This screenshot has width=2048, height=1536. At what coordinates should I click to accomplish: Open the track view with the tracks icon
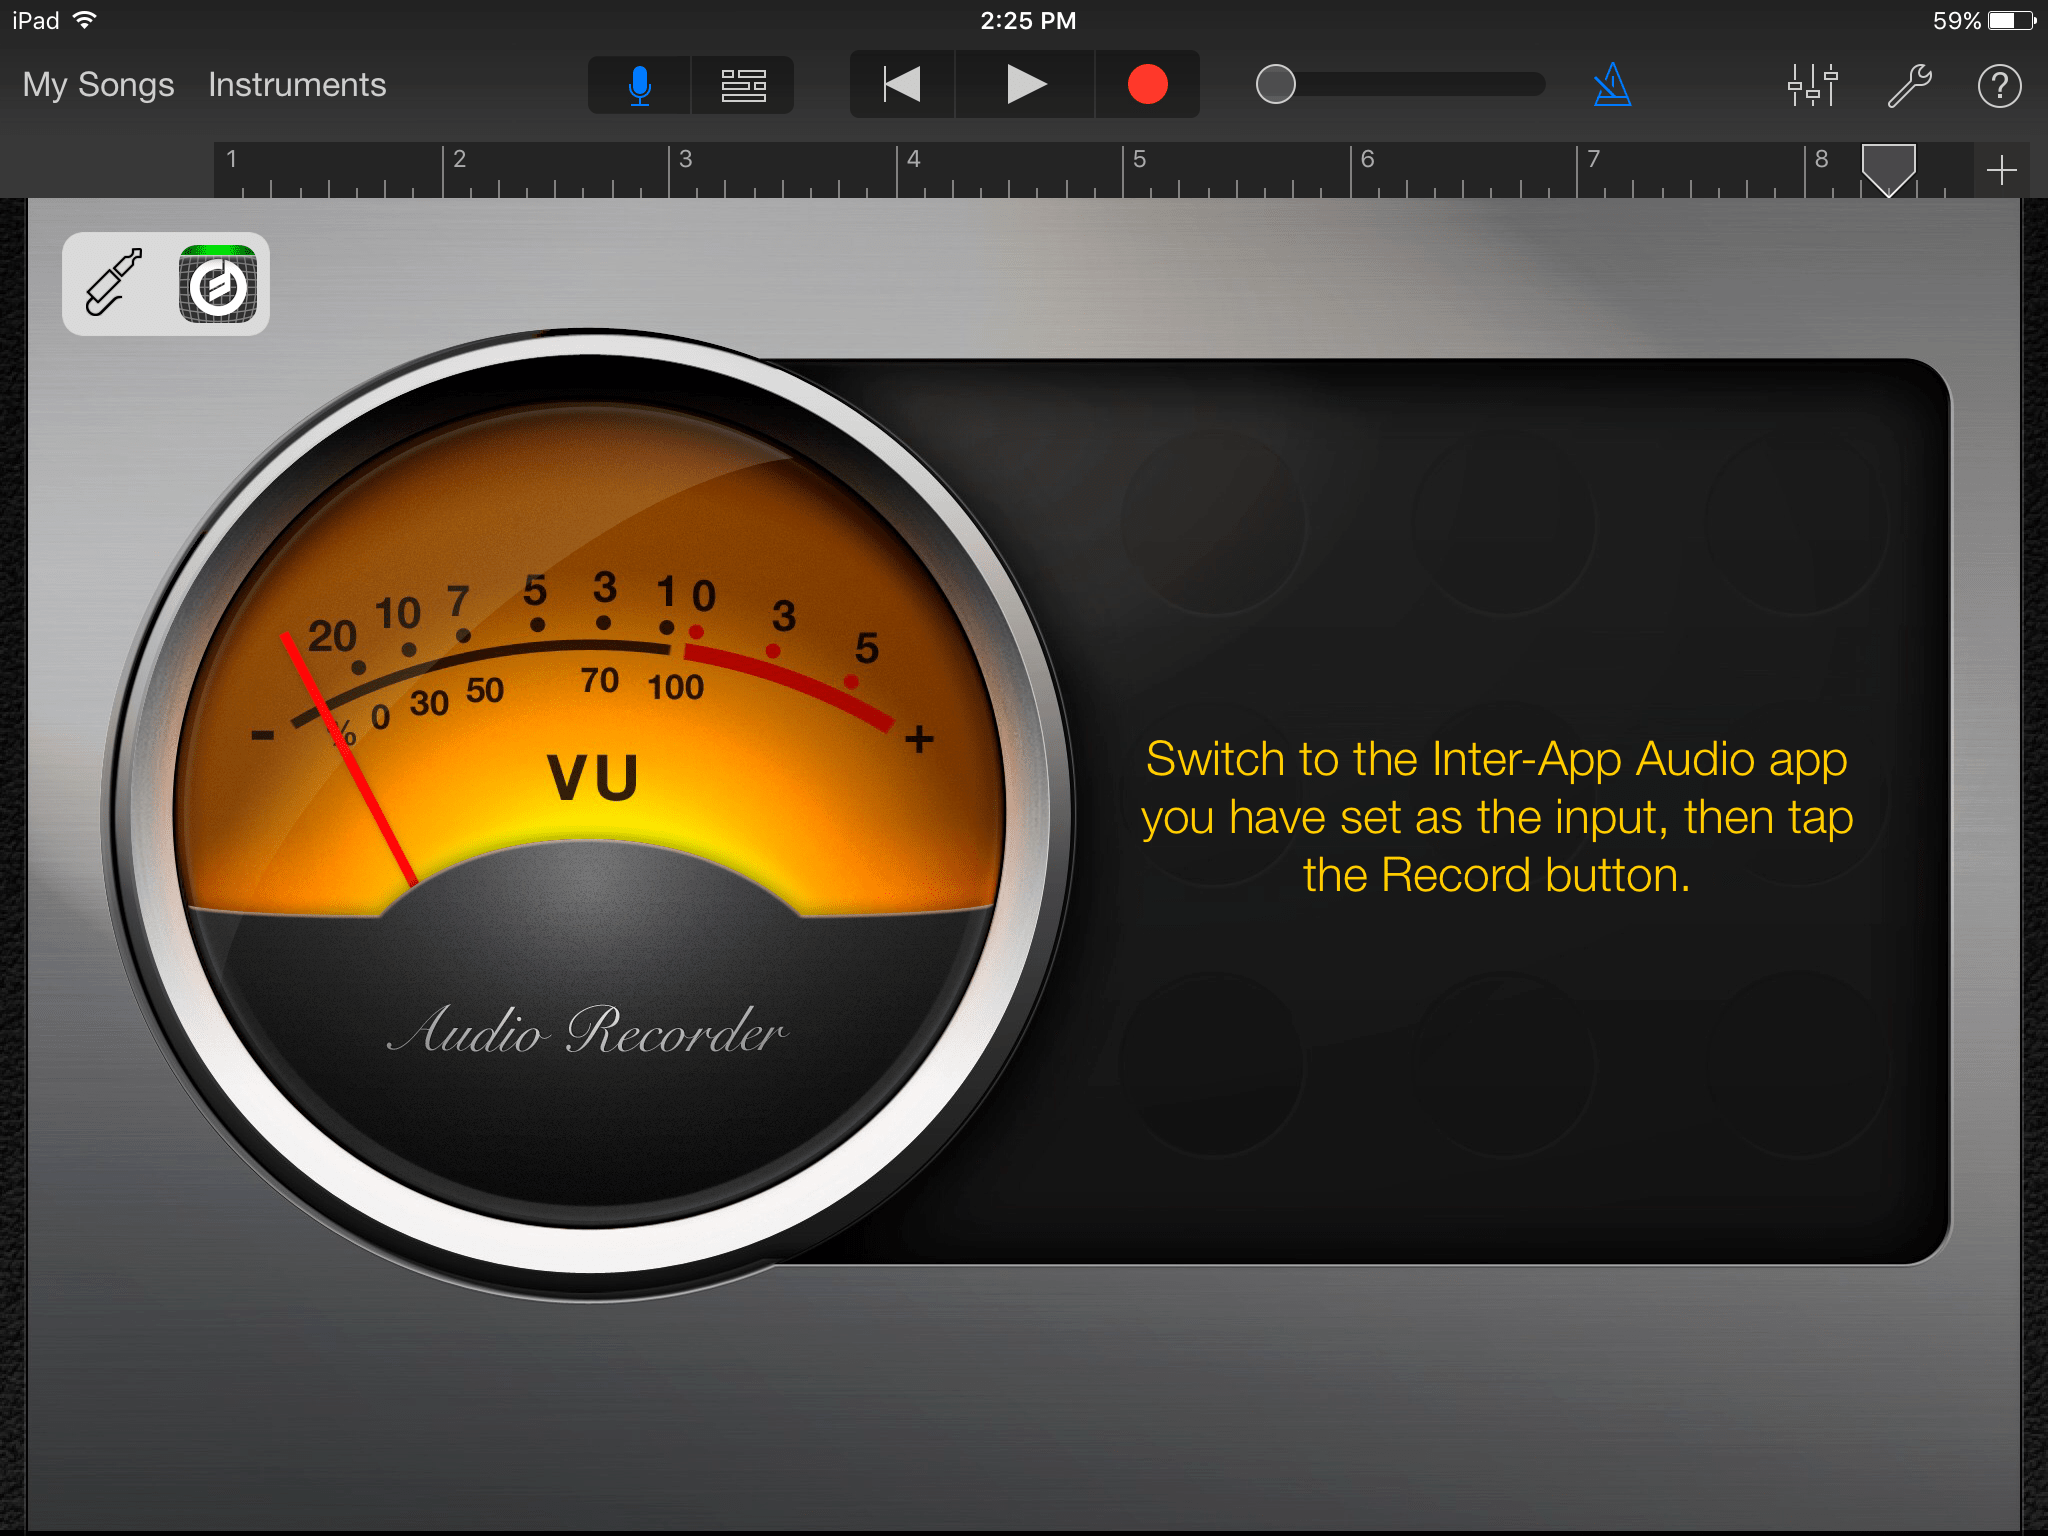tap(743, 85)
